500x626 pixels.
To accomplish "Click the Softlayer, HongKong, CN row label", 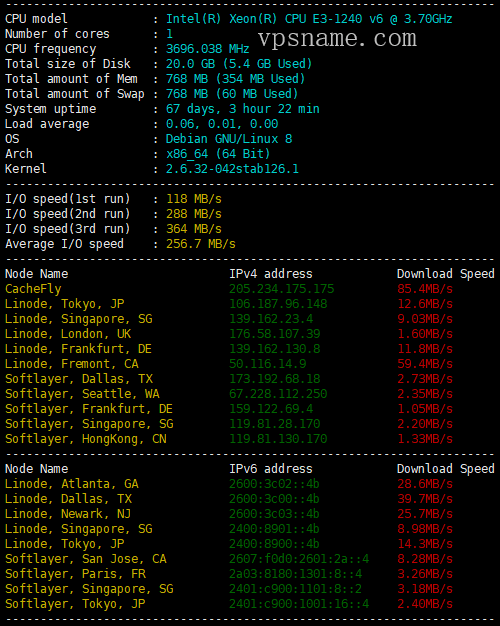I will (85, 439).
